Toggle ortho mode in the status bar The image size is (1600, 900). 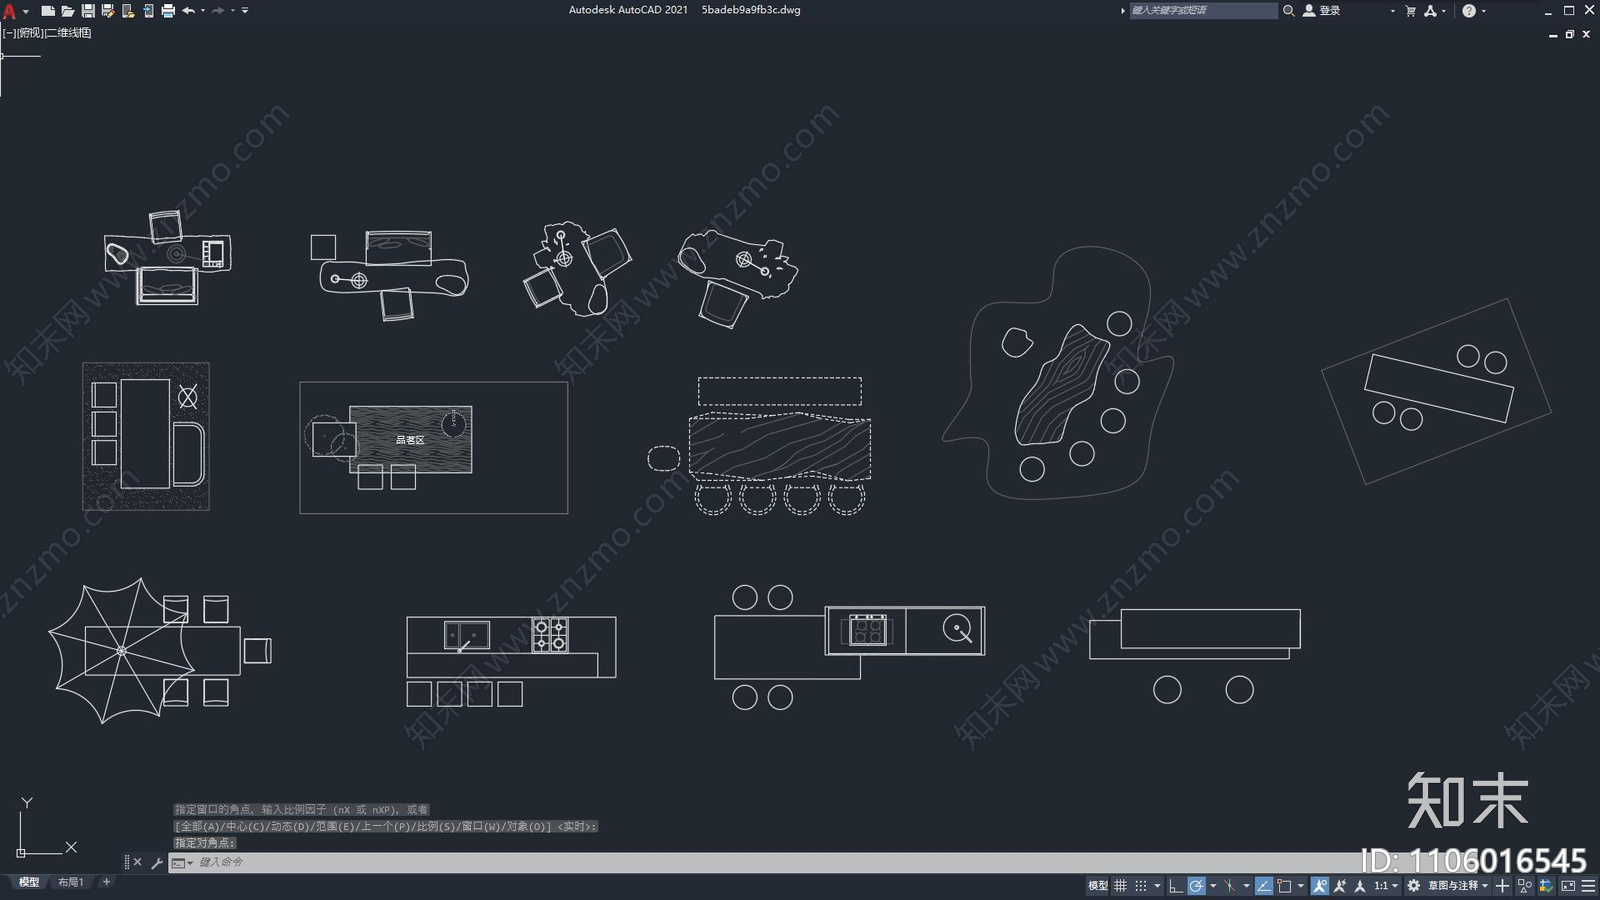(x=1176, y=886)
